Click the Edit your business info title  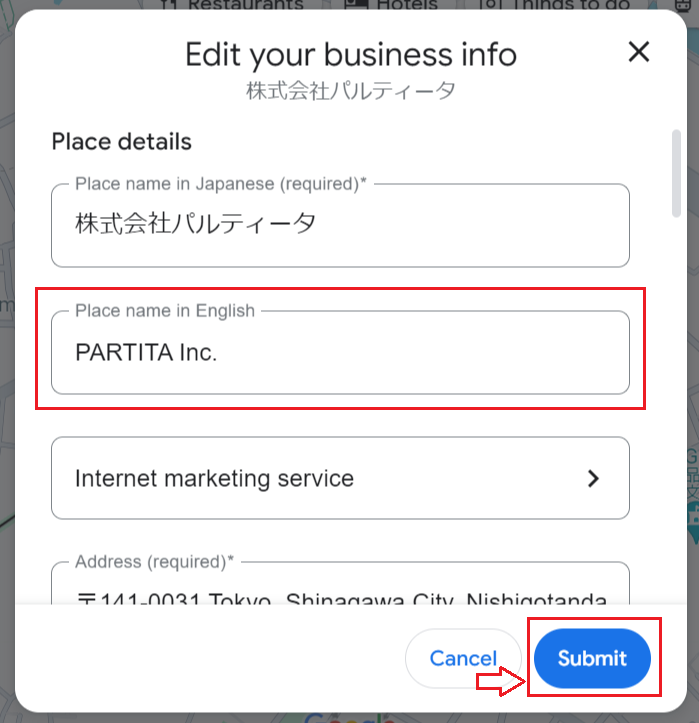pos(351,55)
